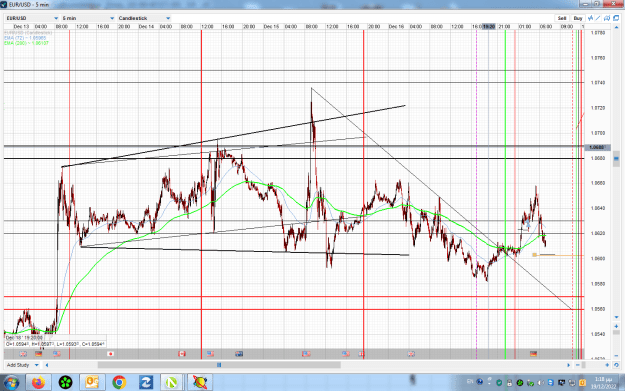Click the zoom-in plus next to the time scrollbar

[x=607, y=365]
